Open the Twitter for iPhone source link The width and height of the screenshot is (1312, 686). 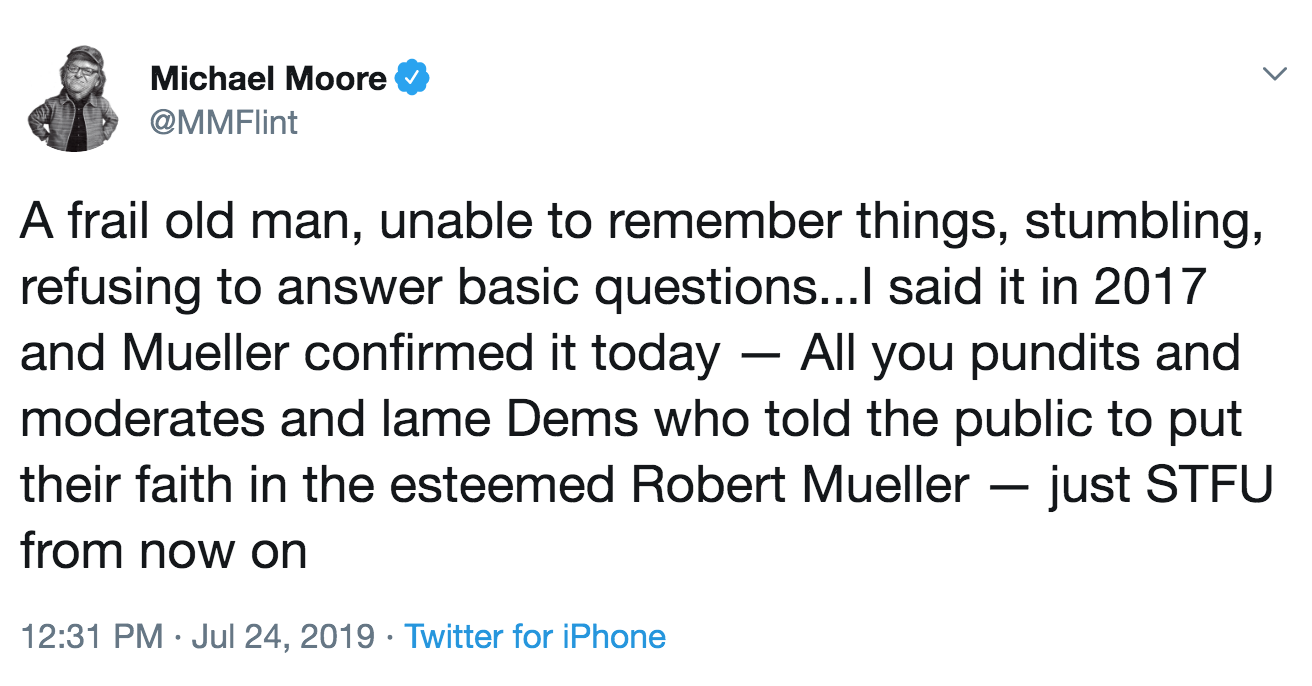[535, 637]
